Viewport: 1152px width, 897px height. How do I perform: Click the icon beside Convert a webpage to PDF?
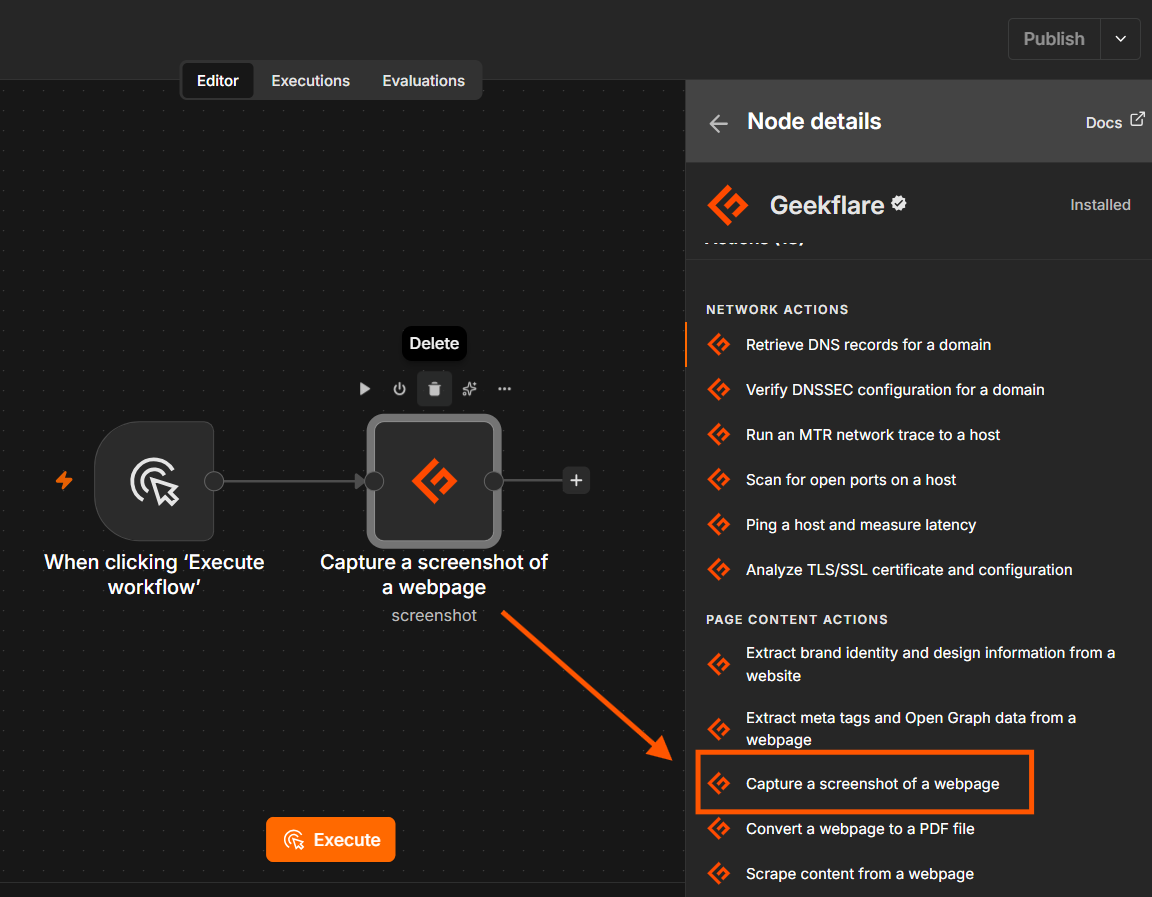(x=719, y=828)
